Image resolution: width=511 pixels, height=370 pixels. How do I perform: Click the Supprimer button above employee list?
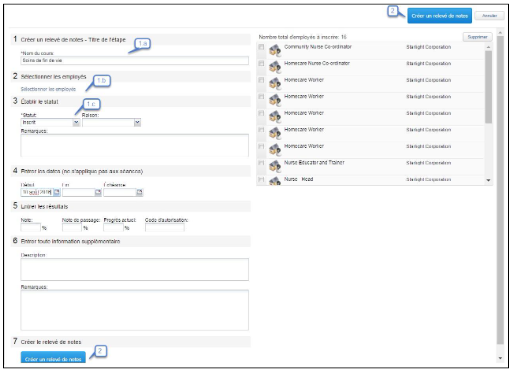(x=477, y=37)
